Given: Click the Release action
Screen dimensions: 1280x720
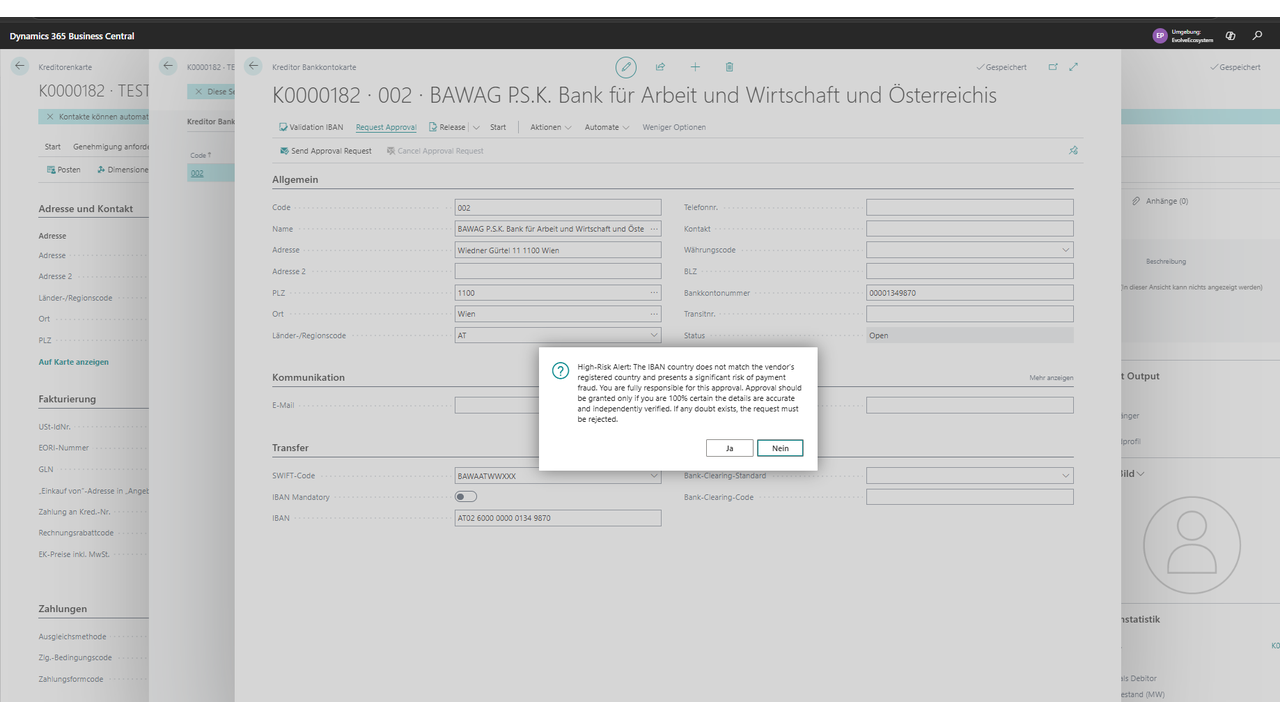Looking at the screenshot, I should pyautogui.click(x=447, y=127).
